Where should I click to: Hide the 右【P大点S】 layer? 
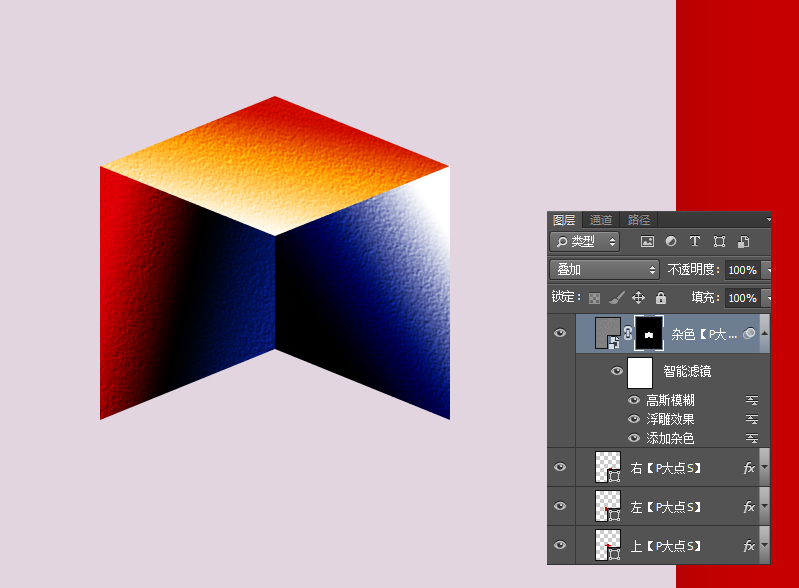tap(561, 467)
